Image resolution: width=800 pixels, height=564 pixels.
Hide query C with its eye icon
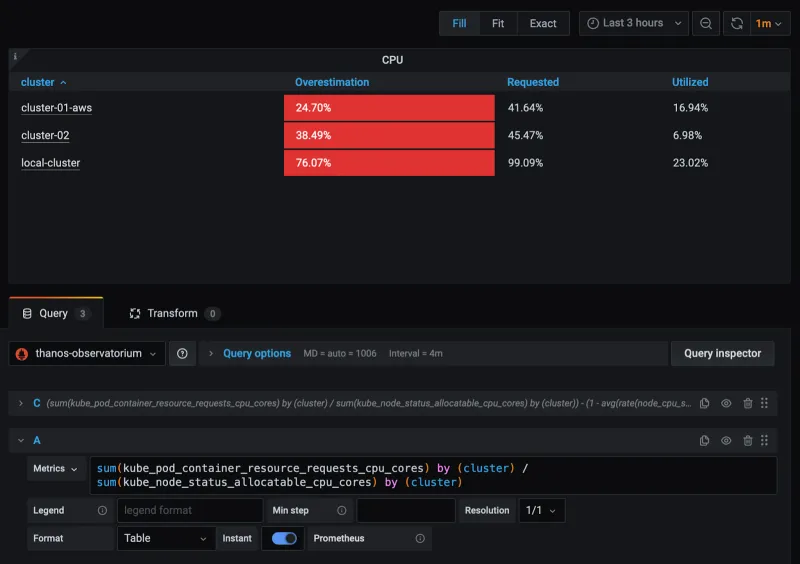coord(726,403)
